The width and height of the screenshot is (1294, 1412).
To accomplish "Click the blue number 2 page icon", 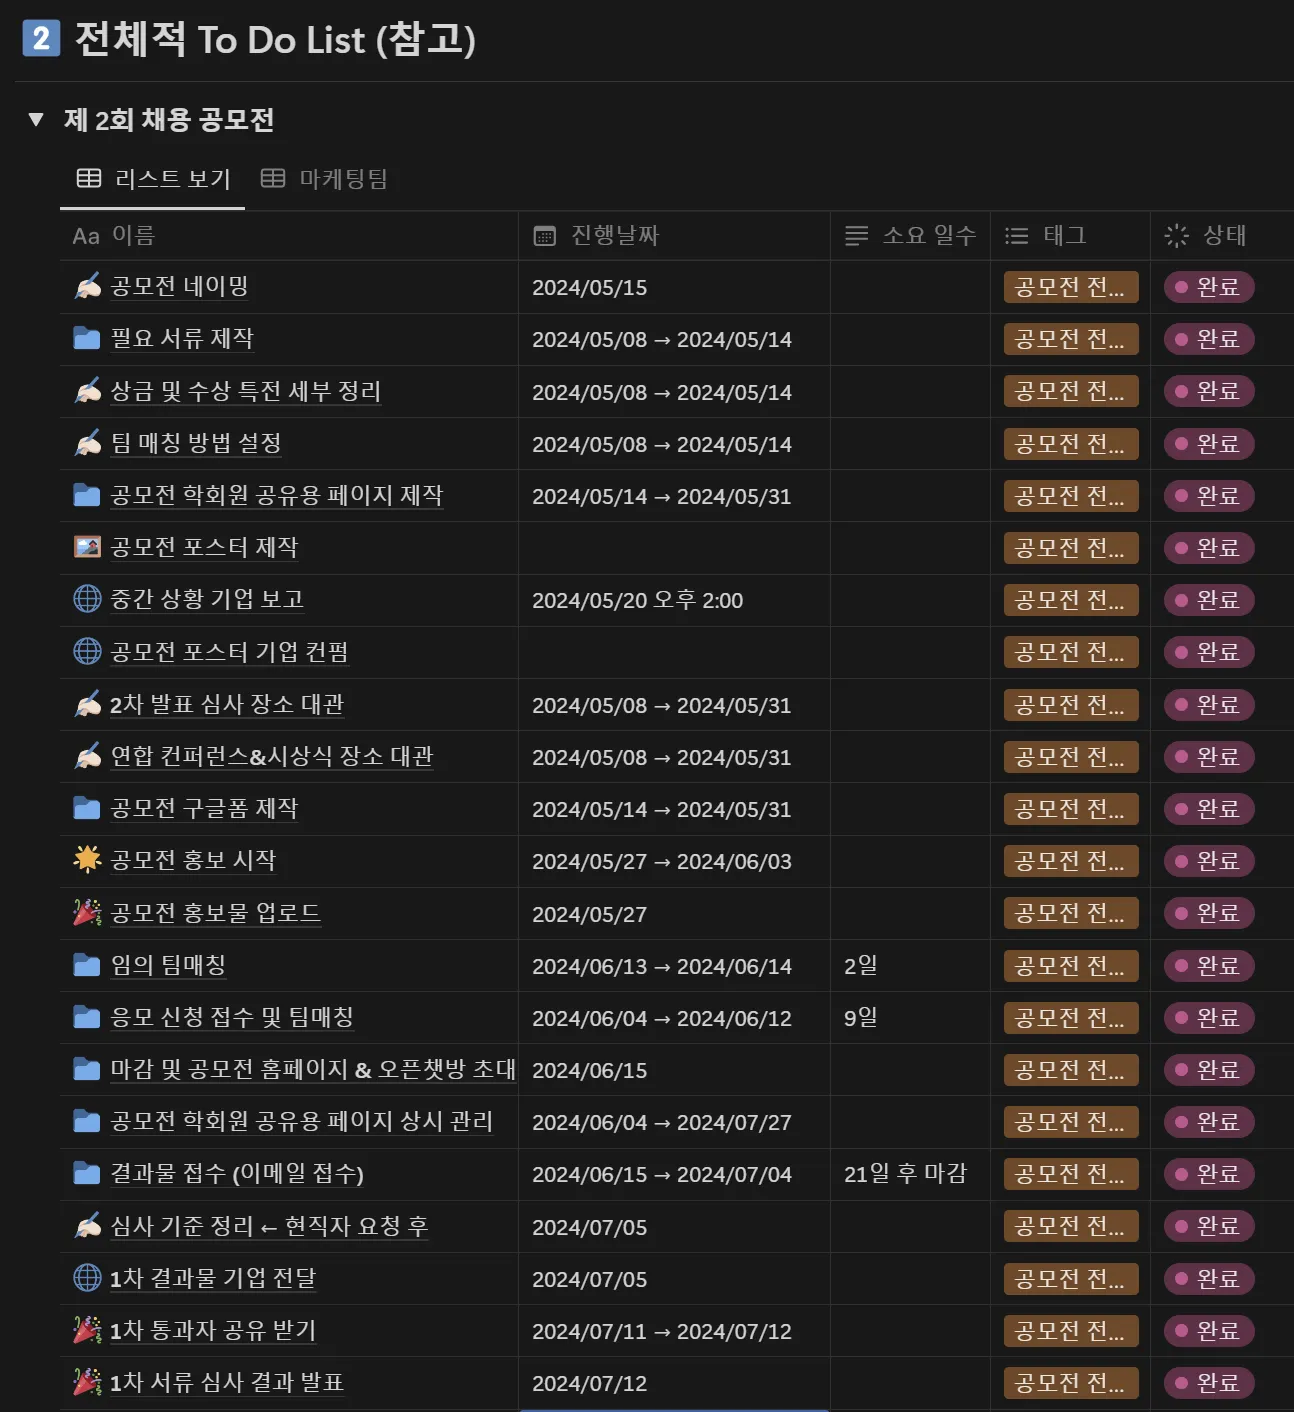I will [x=41, y=39].
